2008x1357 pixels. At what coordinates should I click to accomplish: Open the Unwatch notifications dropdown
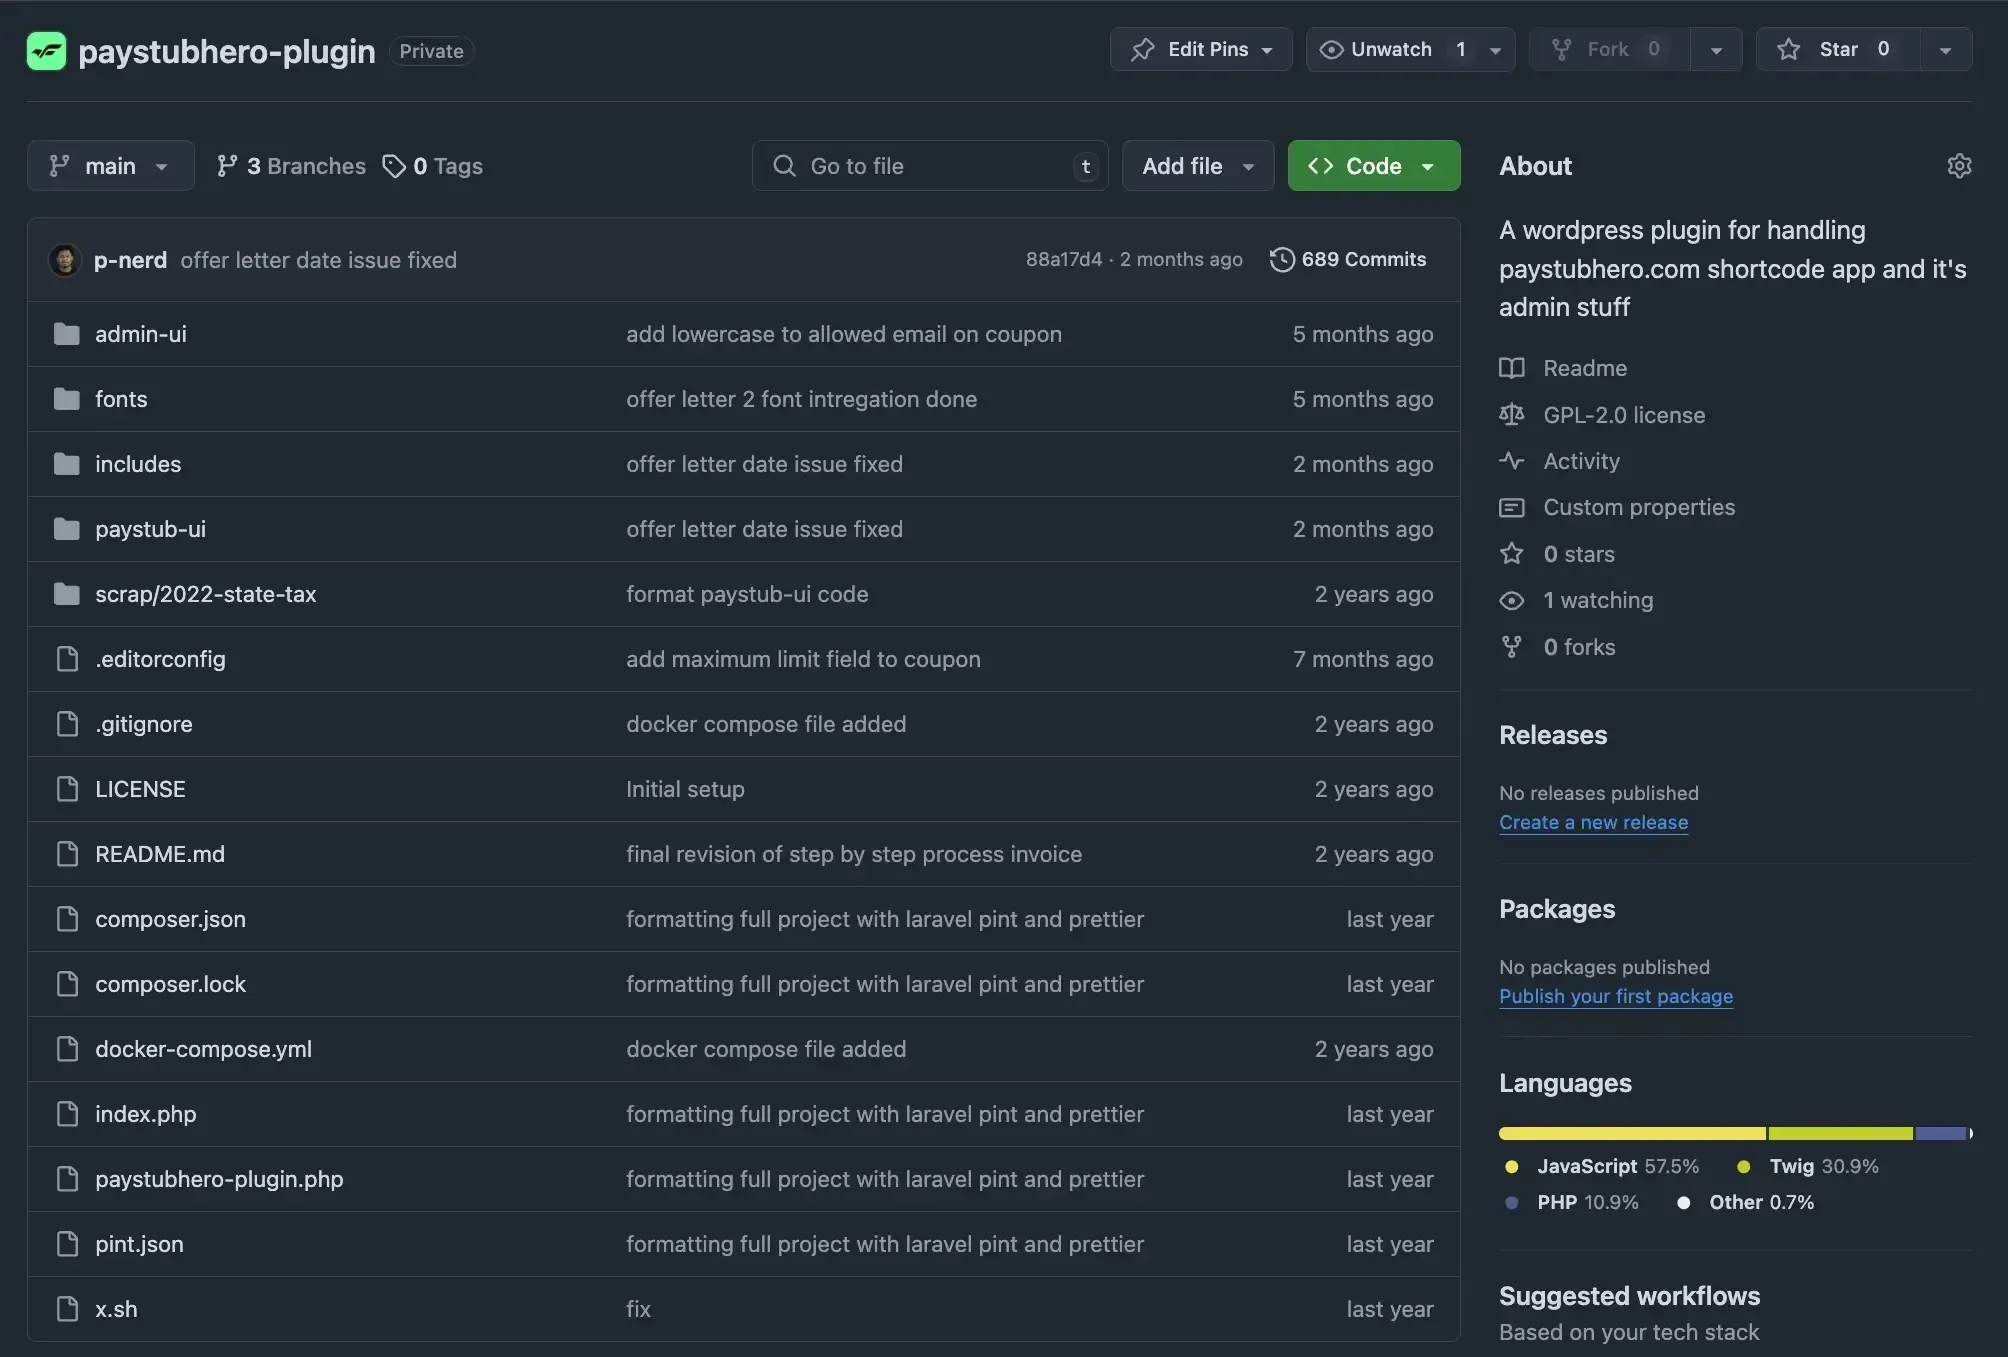(1410, 49)
